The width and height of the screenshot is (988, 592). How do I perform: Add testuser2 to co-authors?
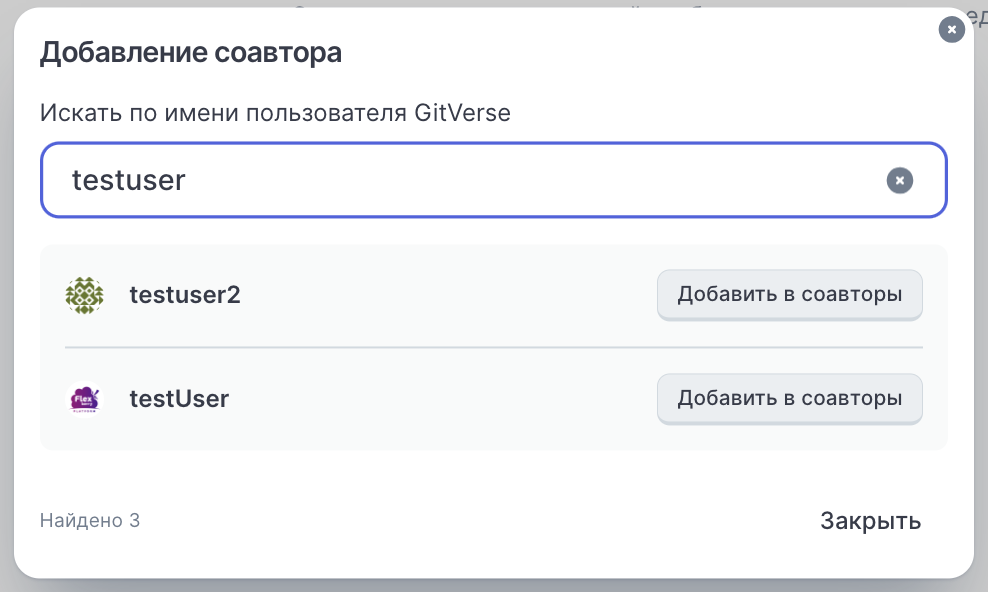coord(789,295)
